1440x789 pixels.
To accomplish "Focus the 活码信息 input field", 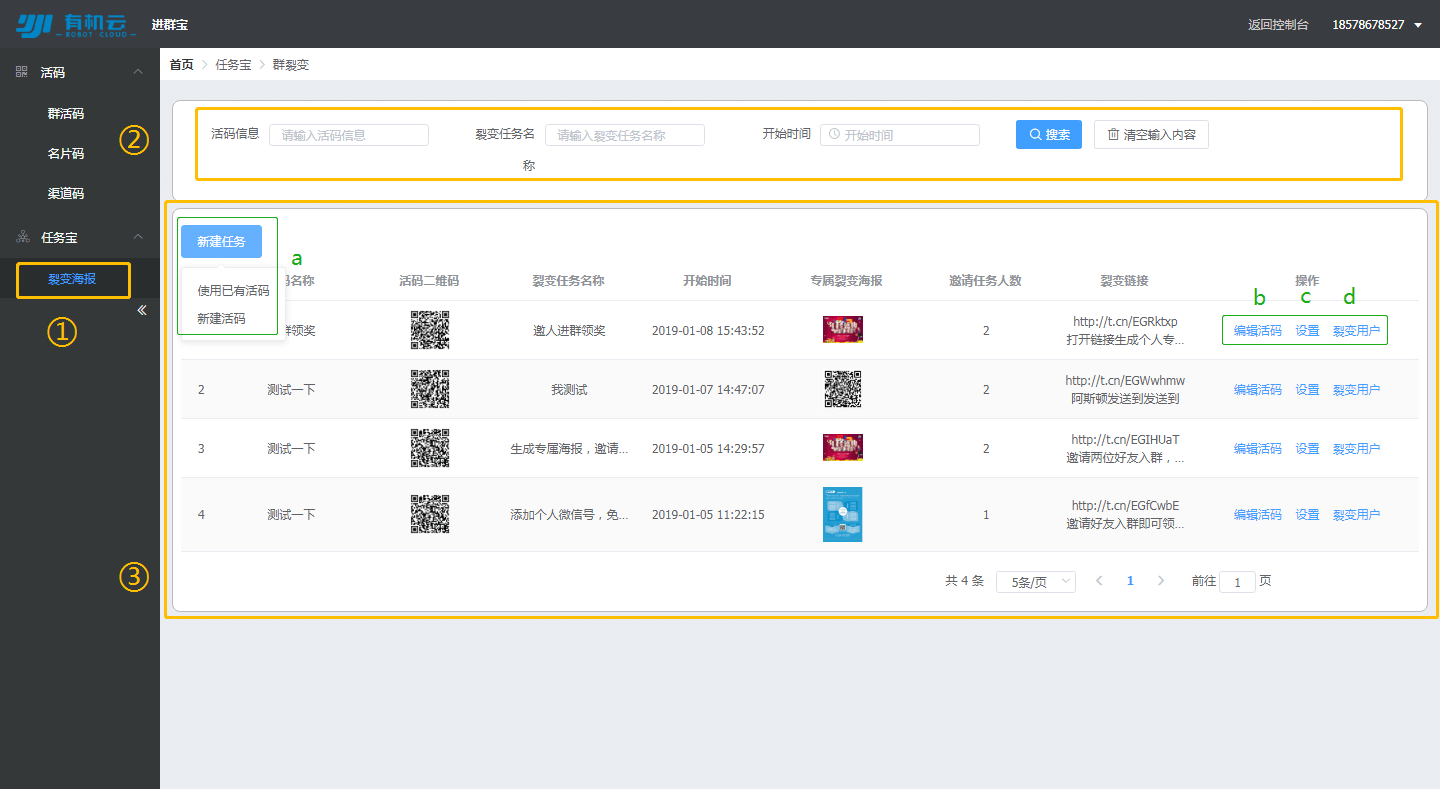I will [x=349, y=135].
